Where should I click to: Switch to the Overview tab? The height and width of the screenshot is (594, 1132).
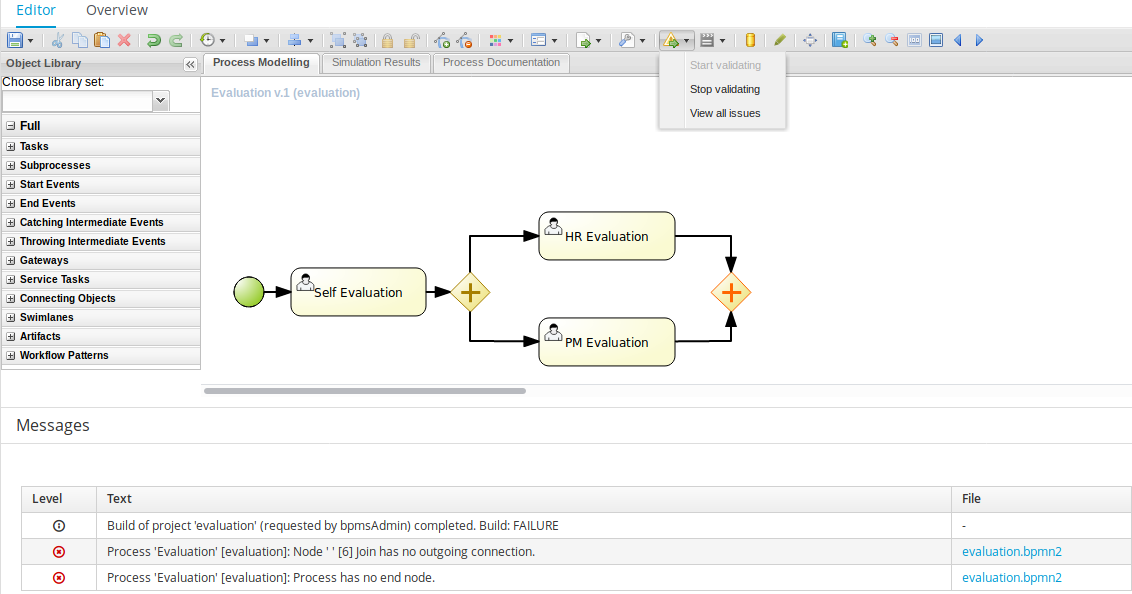tap(117, 10)
